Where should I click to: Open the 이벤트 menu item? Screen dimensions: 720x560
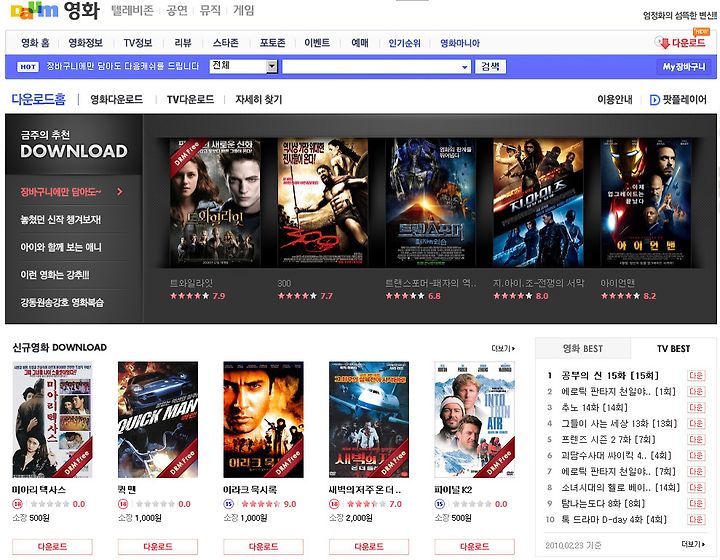317,43
